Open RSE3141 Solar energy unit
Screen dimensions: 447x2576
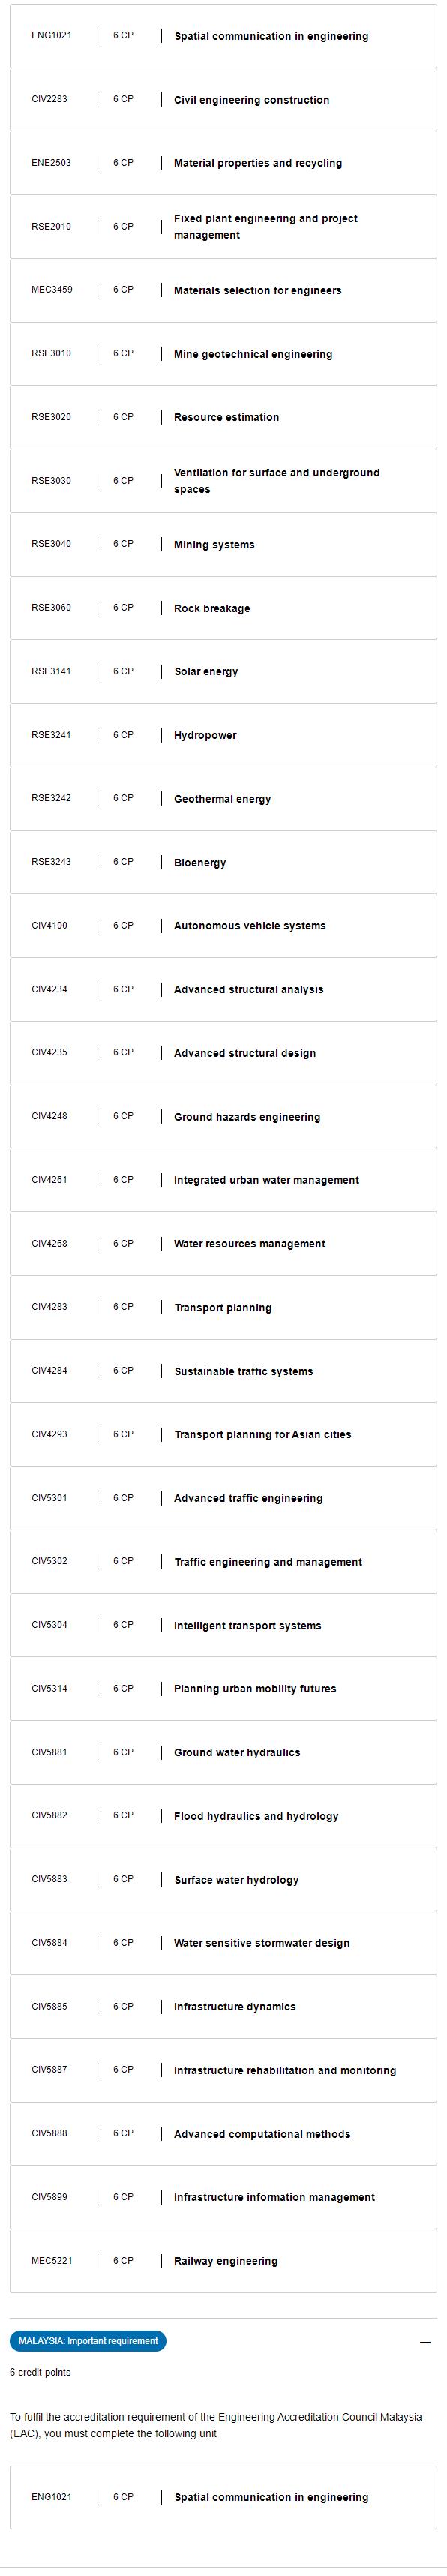(223, 672)
